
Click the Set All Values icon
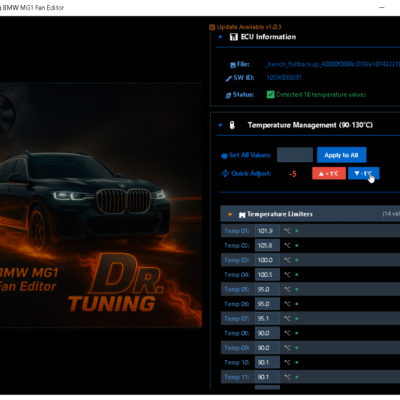[224, 156]
